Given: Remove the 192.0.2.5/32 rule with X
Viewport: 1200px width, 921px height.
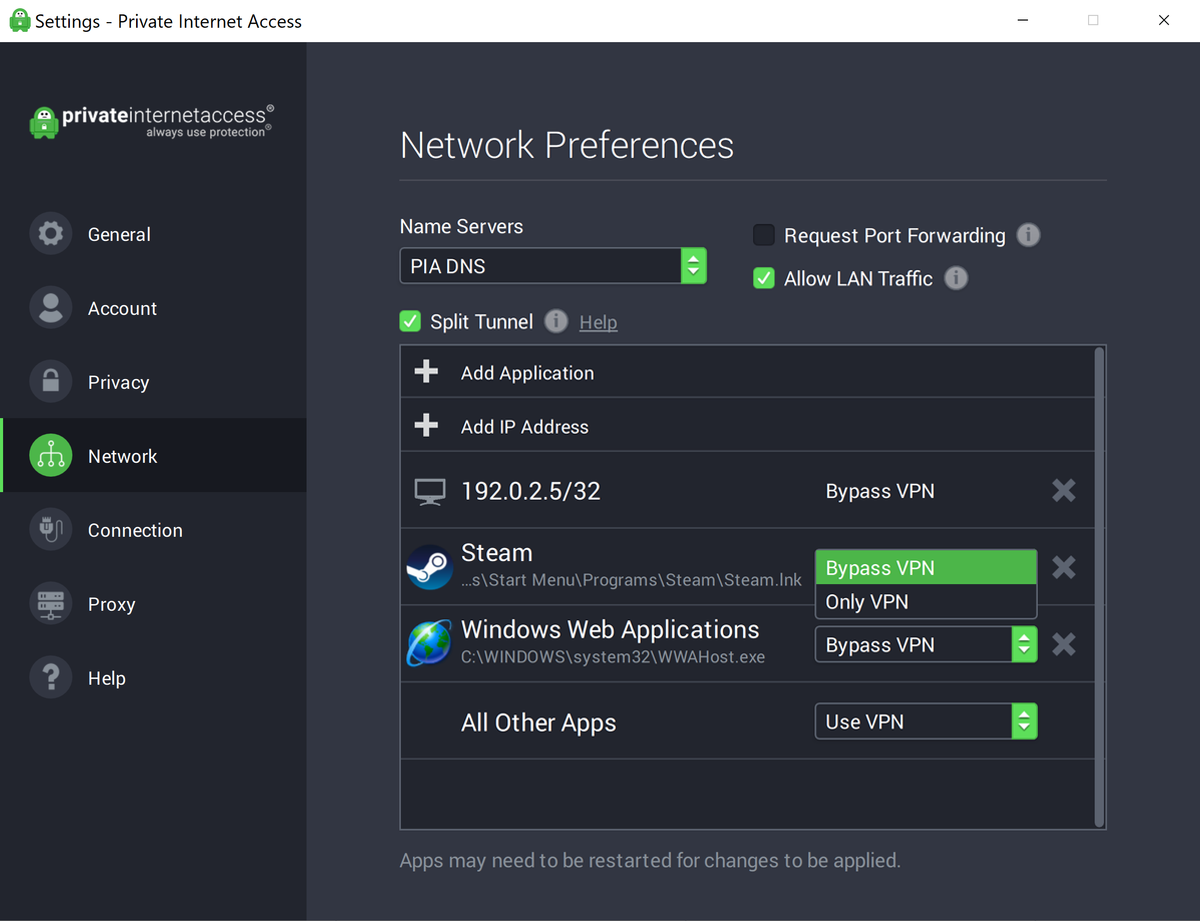Looking at the screenshot, I should [x=1064, y=490].
